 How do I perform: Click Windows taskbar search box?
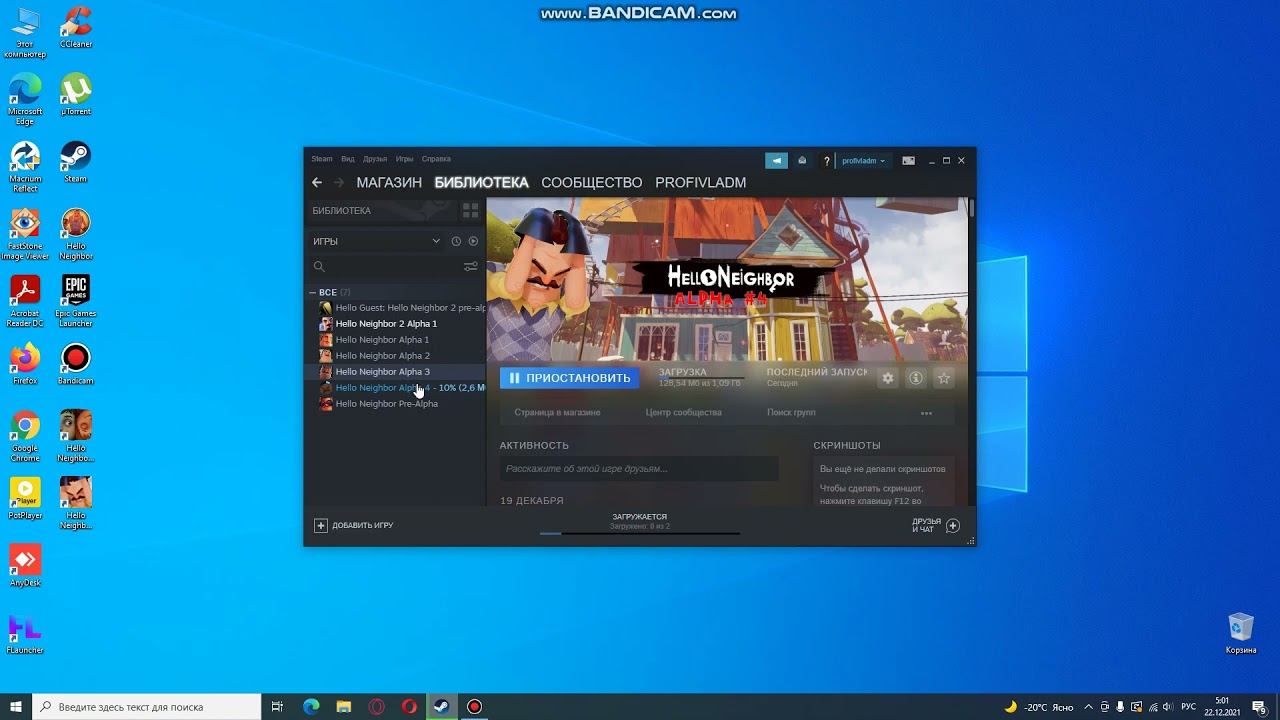click(147, 707)
